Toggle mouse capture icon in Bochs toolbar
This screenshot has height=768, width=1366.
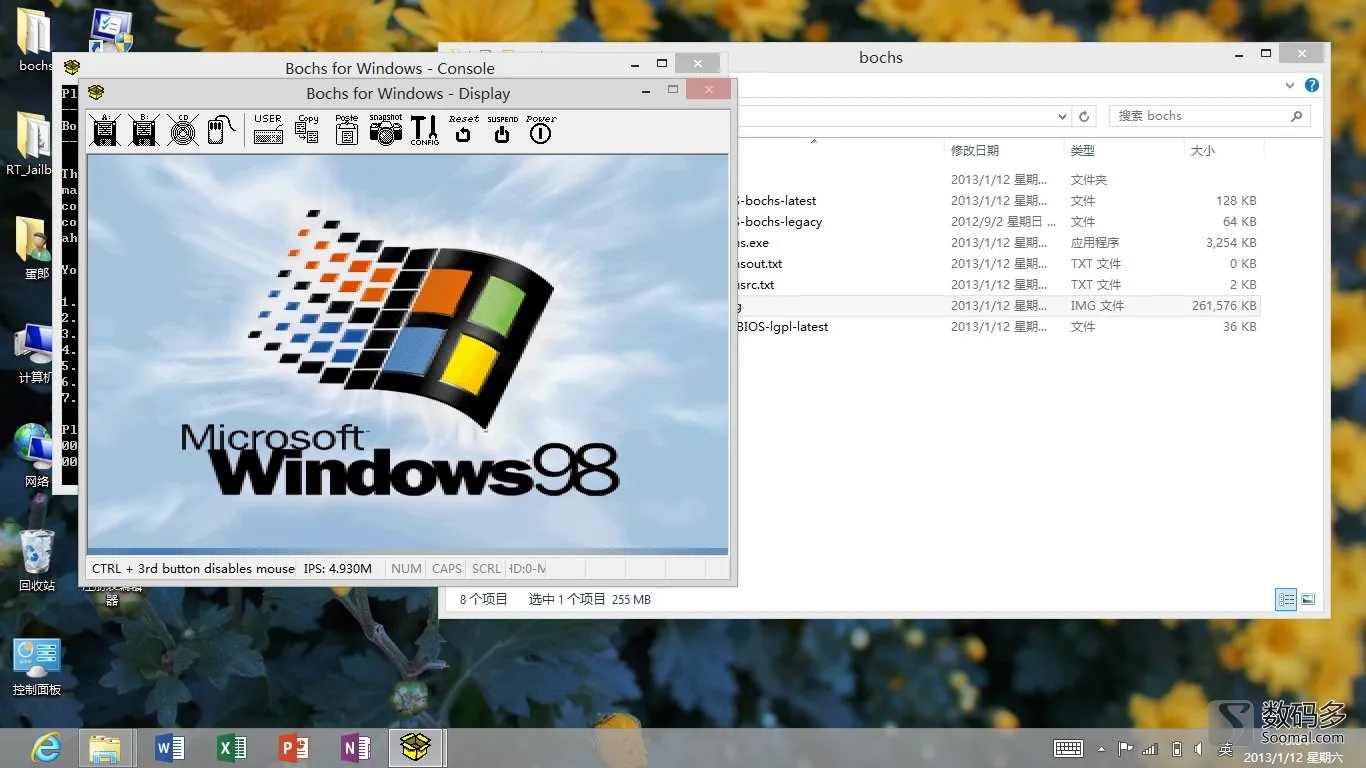pos(221,130)
